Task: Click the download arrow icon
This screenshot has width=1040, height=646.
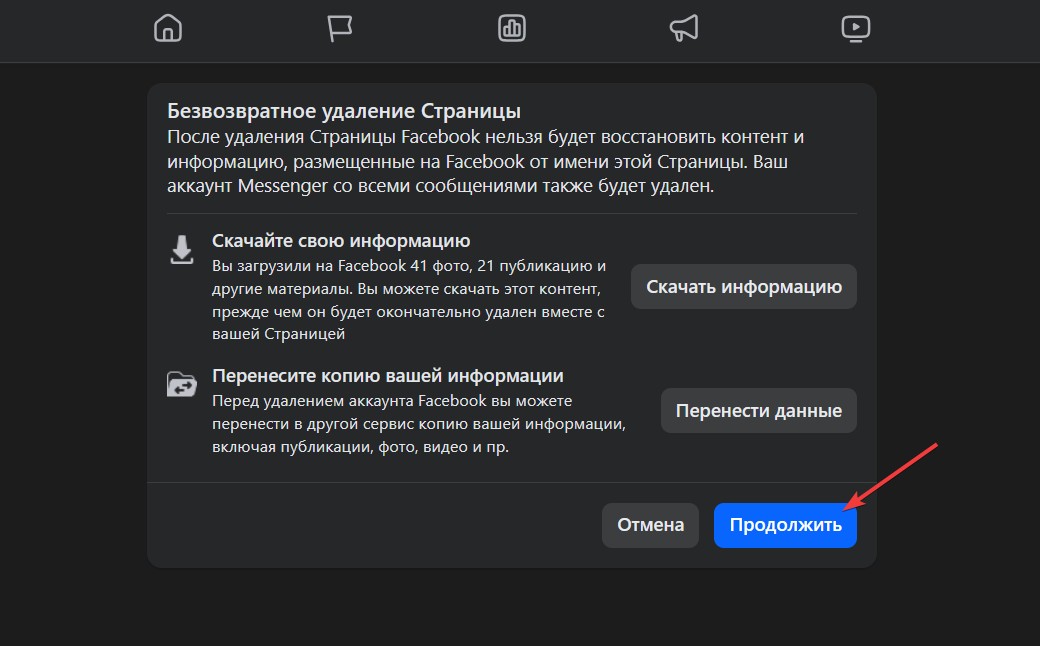Action: tap(182, 250)
